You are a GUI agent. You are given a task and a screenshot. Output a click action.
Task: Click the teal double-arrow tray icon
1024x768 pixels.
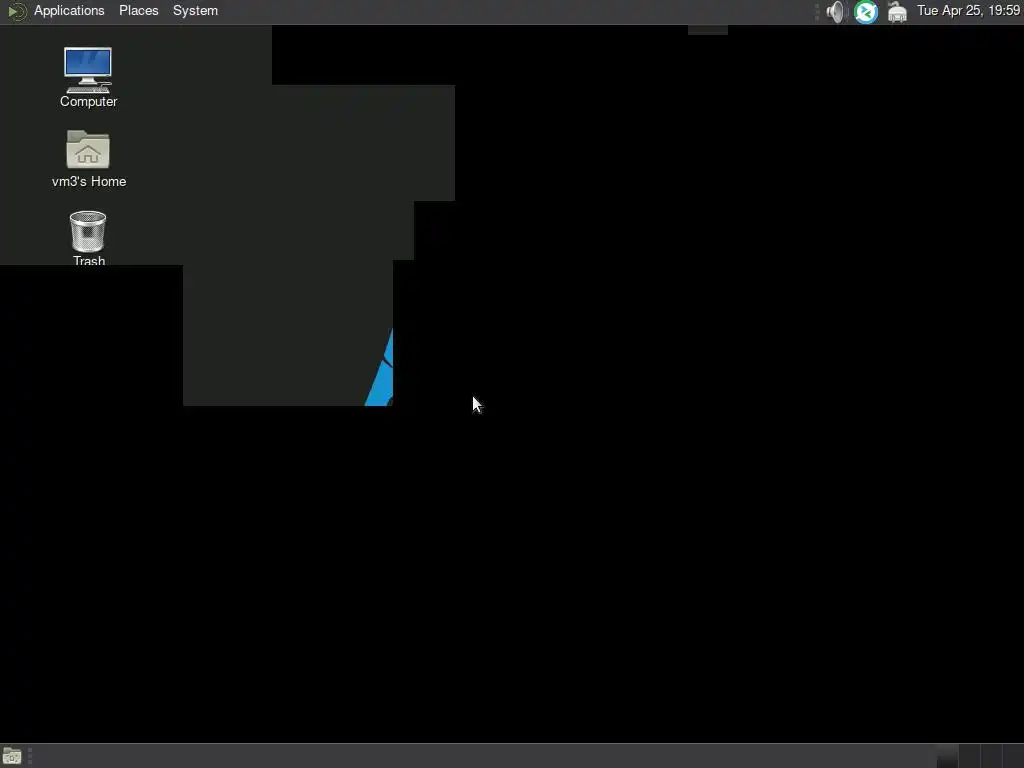pyautogui.click(x=866, y=12)
